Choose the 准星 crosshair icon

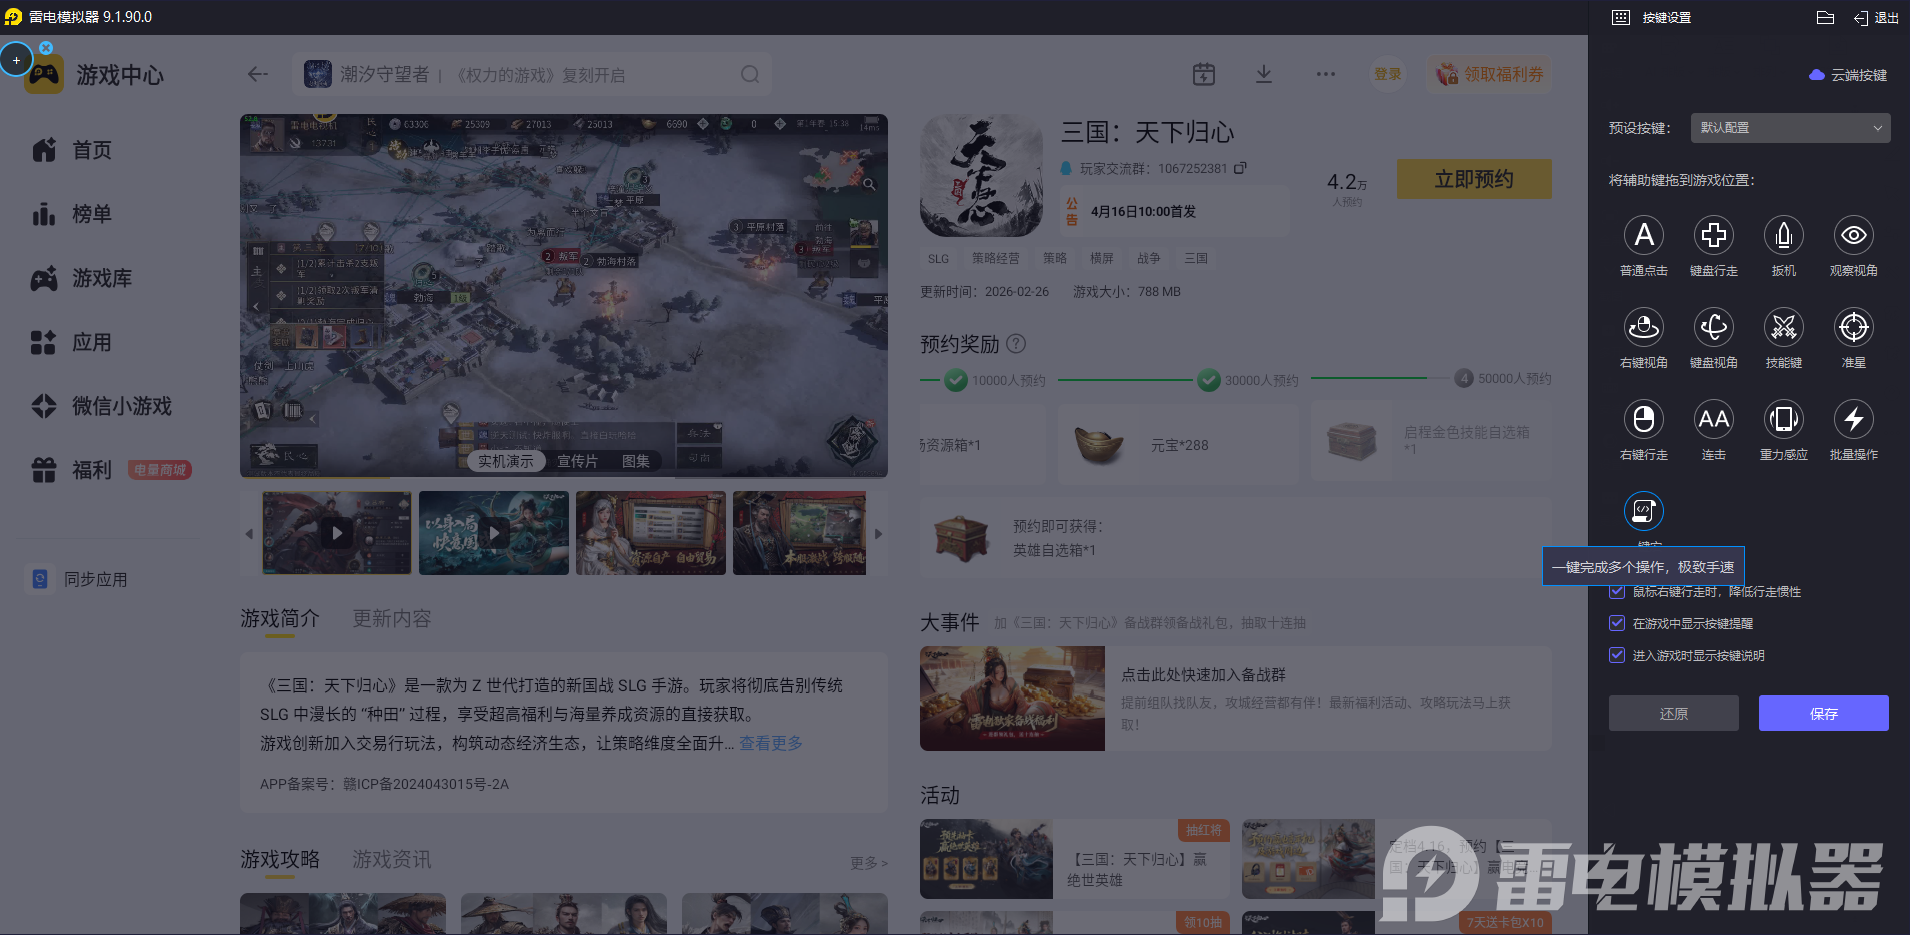(x=1853, y=327)
